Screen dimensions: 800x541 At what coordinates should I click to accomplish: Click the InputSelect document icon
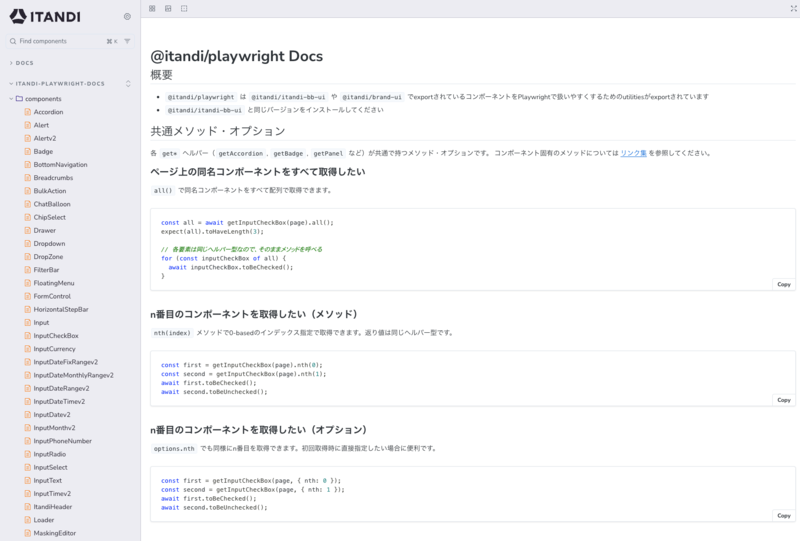pos(28,468)
